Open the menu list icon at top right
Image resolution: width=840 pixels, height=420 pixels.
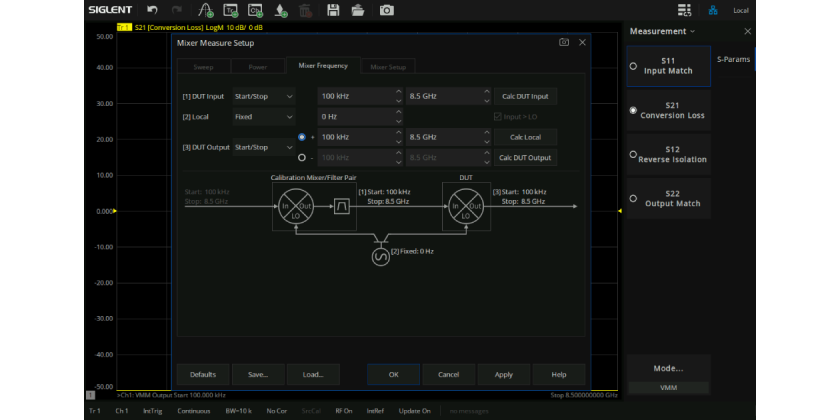coord(684,10)
